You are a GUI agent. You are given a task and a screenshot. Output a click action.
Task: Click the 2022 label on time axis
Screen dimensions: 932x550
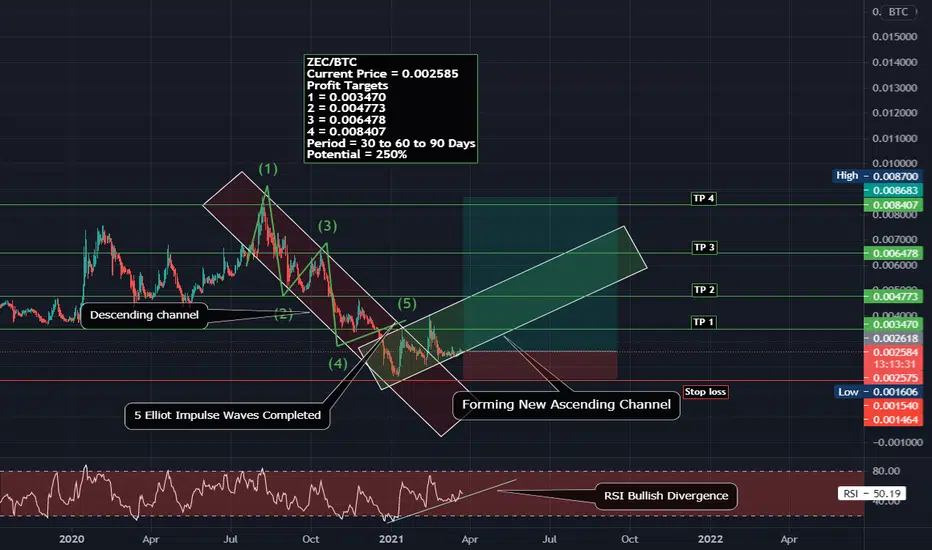(710, 539)
